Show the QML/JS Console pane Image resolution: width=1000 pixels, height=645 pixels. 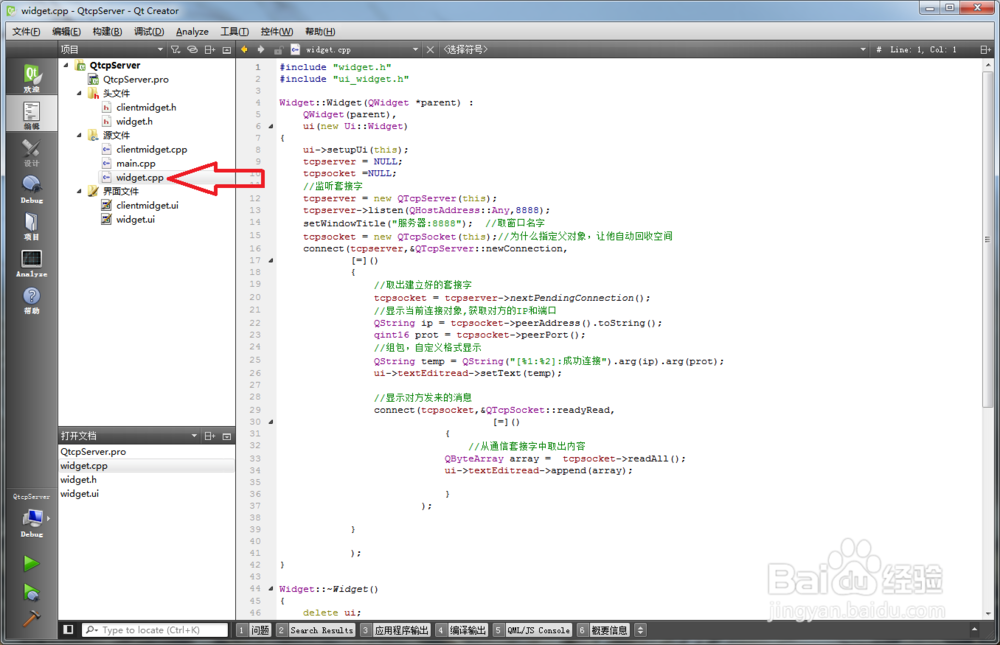click(532, 630)
